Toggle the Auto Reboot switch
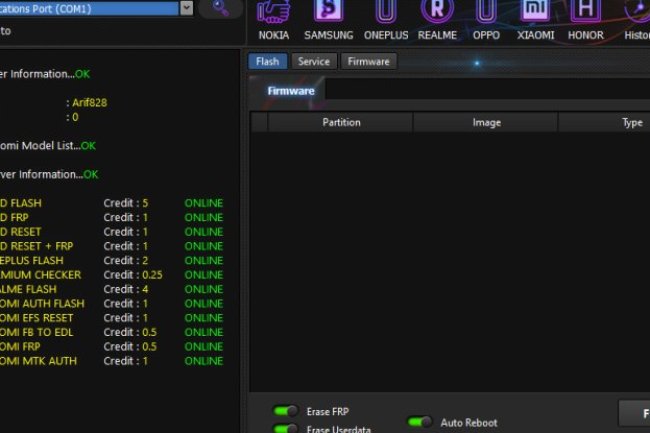This screenshot has height=433, width=650. tap(420, 422)
